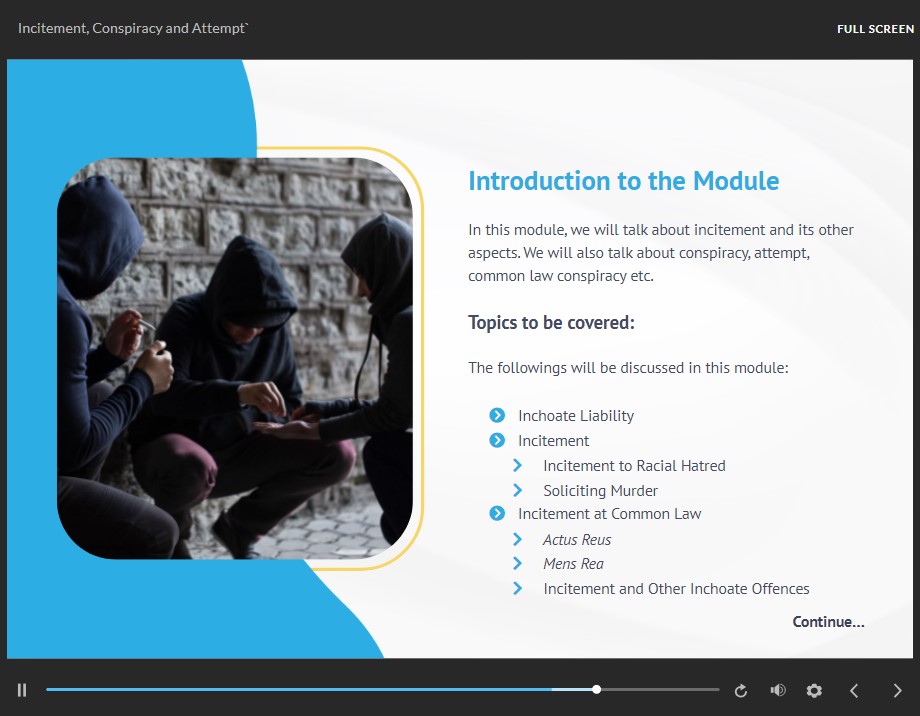Select the 'Incitement at Common Law' text
Screen dimensions: 920x716
(610, 514)
